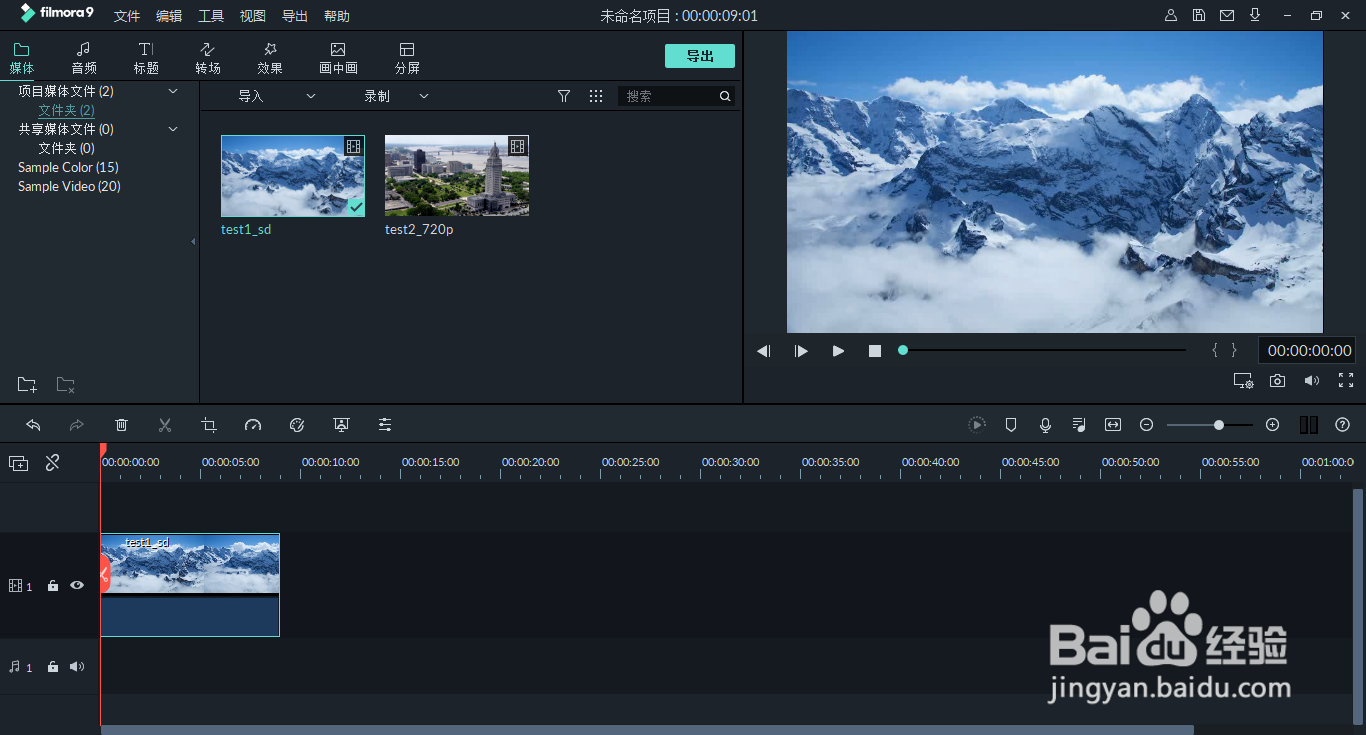
Task: Click the Delete trash icon
Action: pyautogui.click(x=121, y=424)
